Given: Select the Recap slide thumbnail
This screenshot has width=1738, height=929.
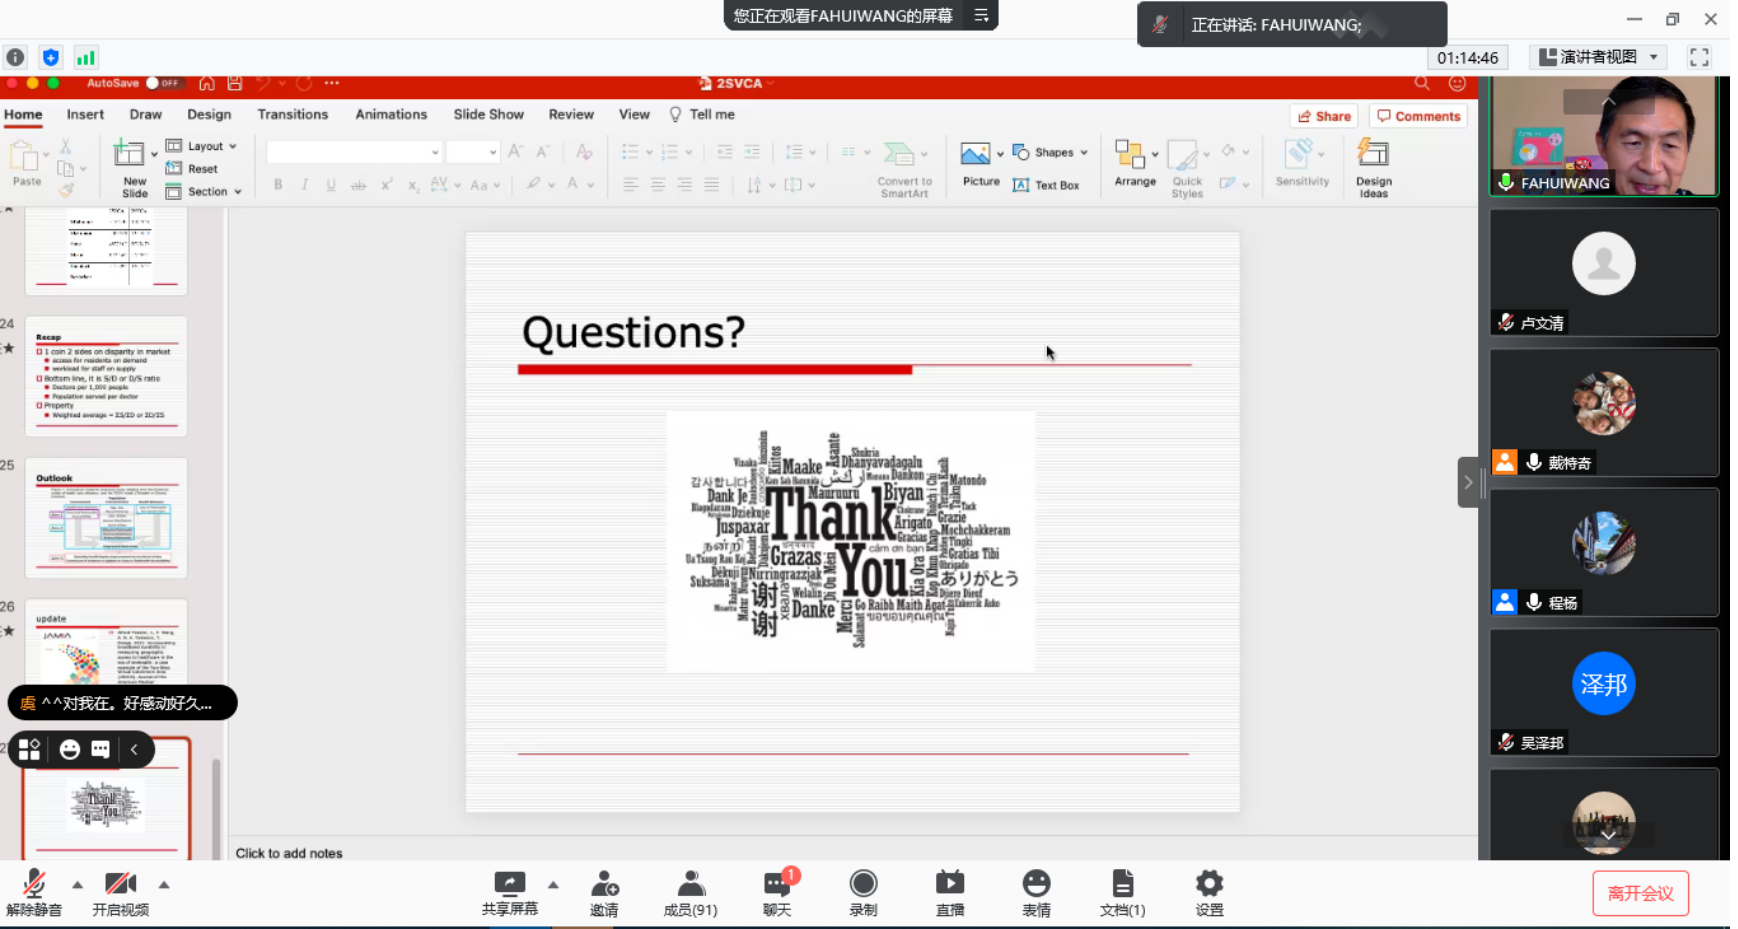Looking at the screenshot, I should point(106,376).
